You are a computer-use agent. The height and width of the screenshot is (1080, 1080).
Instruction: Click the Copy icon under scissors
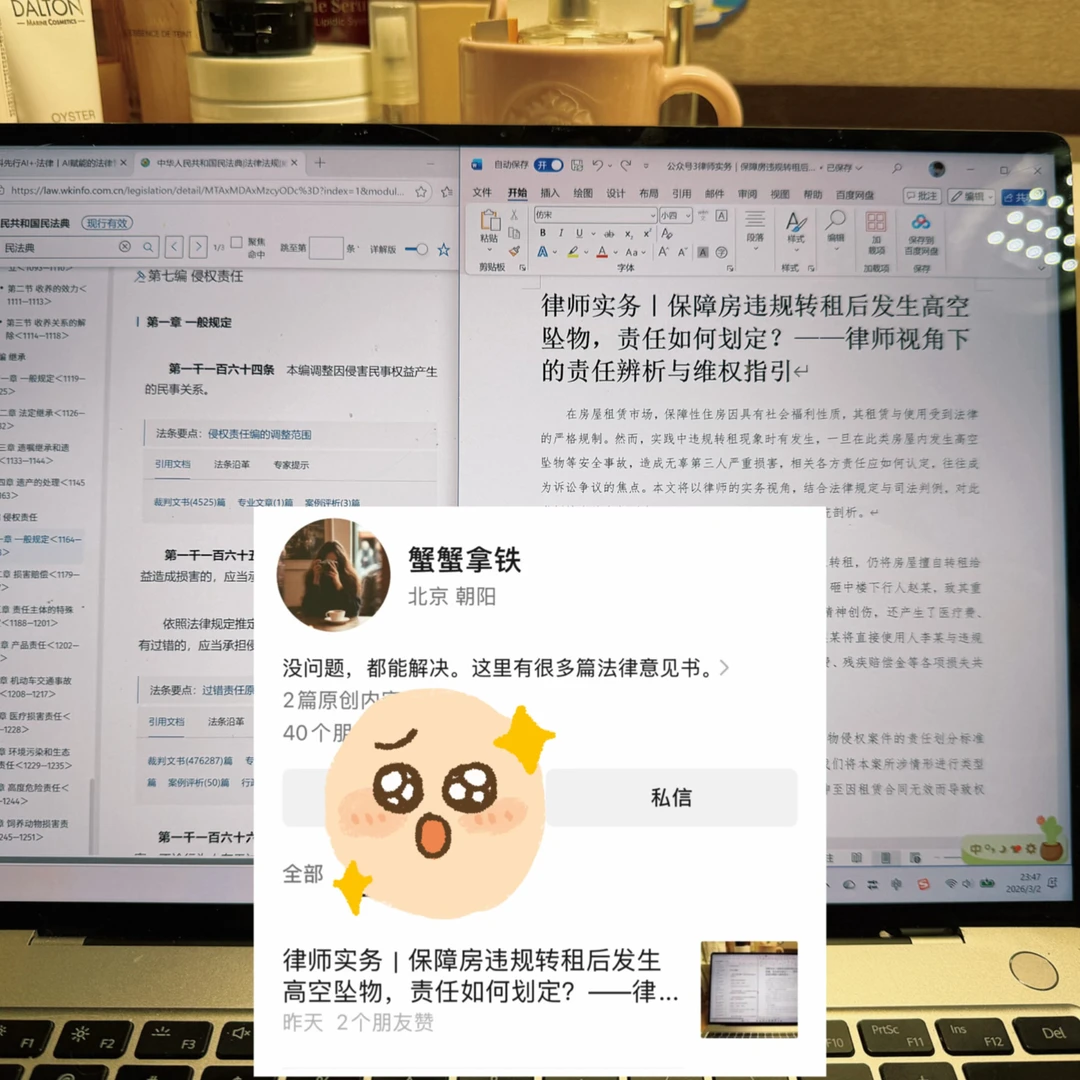point(513,233)
